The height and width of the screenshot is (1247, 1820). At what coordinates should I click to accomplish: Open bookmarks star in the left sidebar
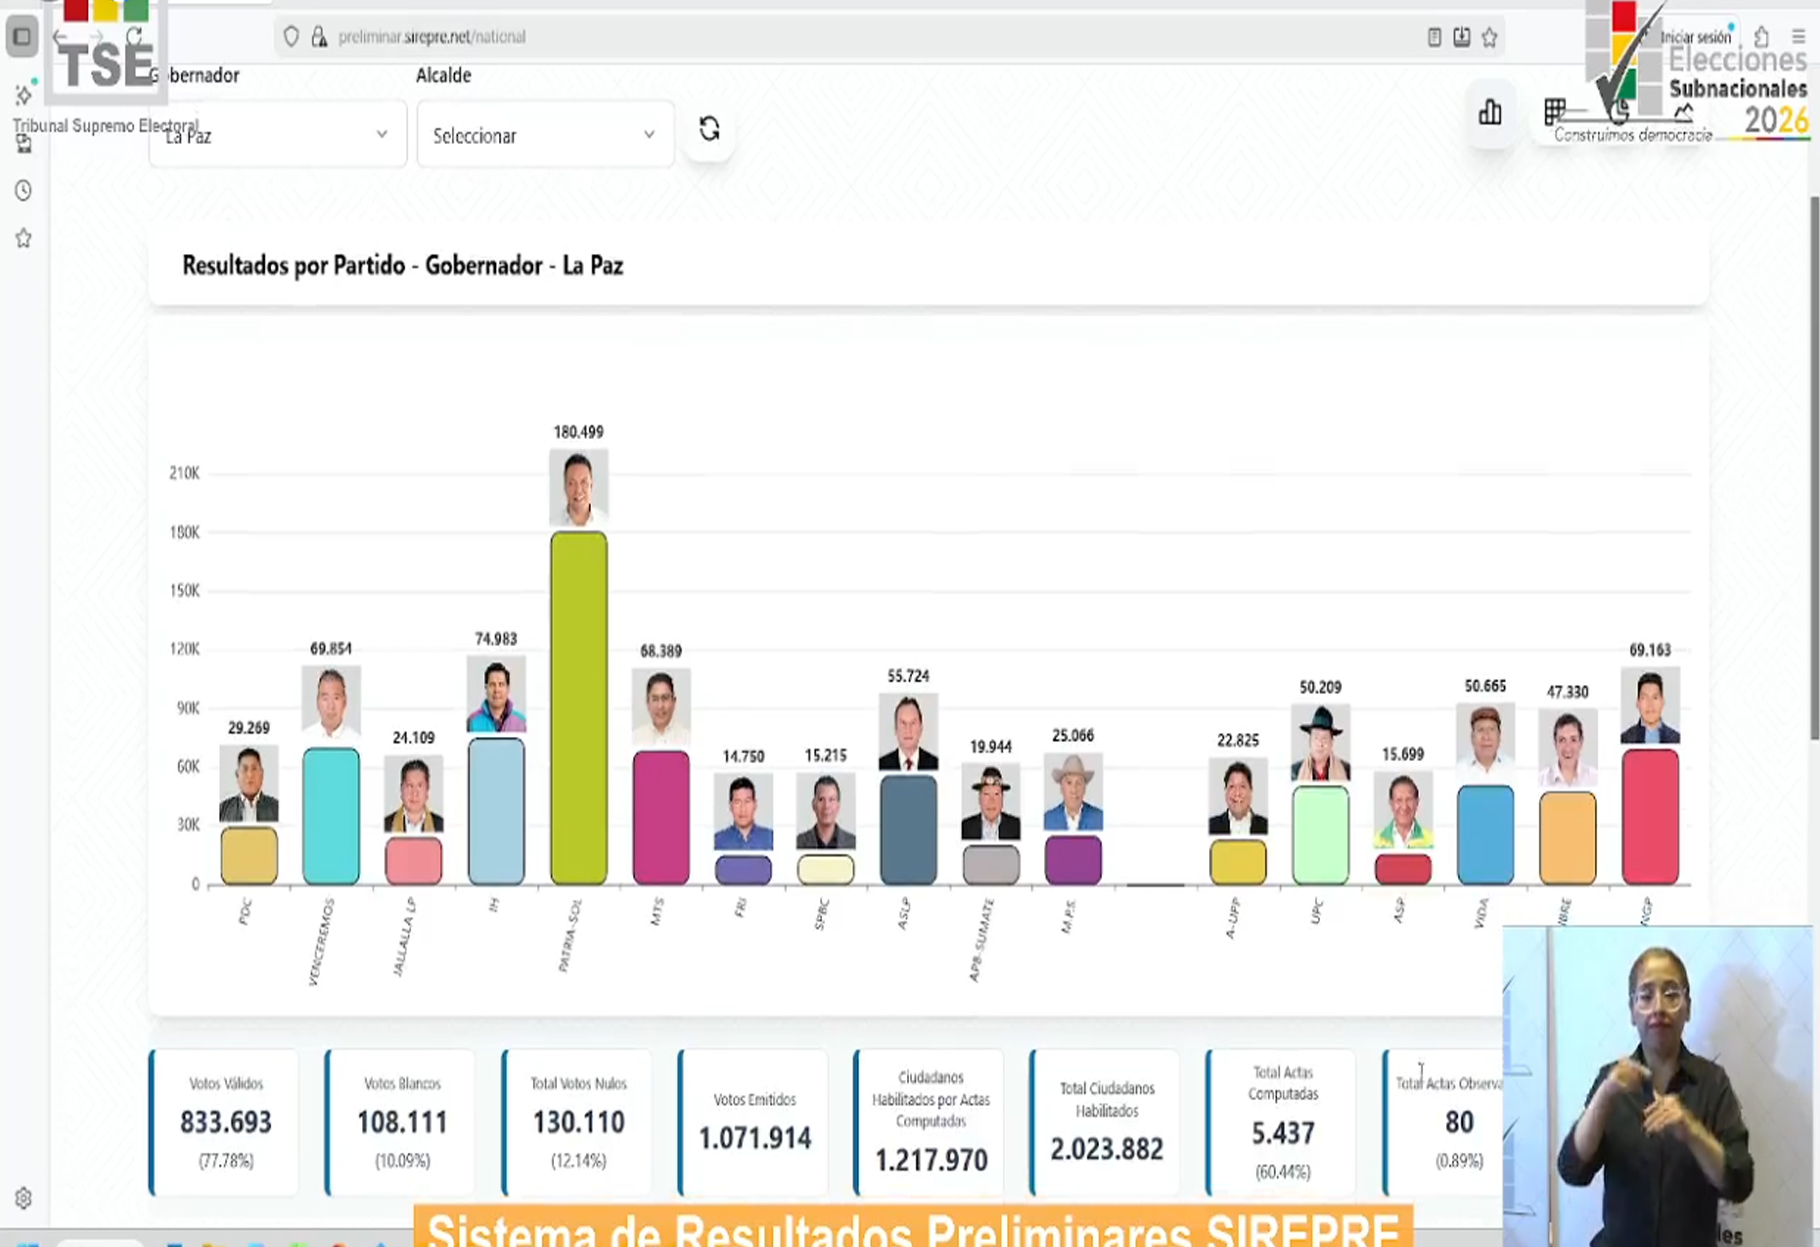click(x=23, y=238)
